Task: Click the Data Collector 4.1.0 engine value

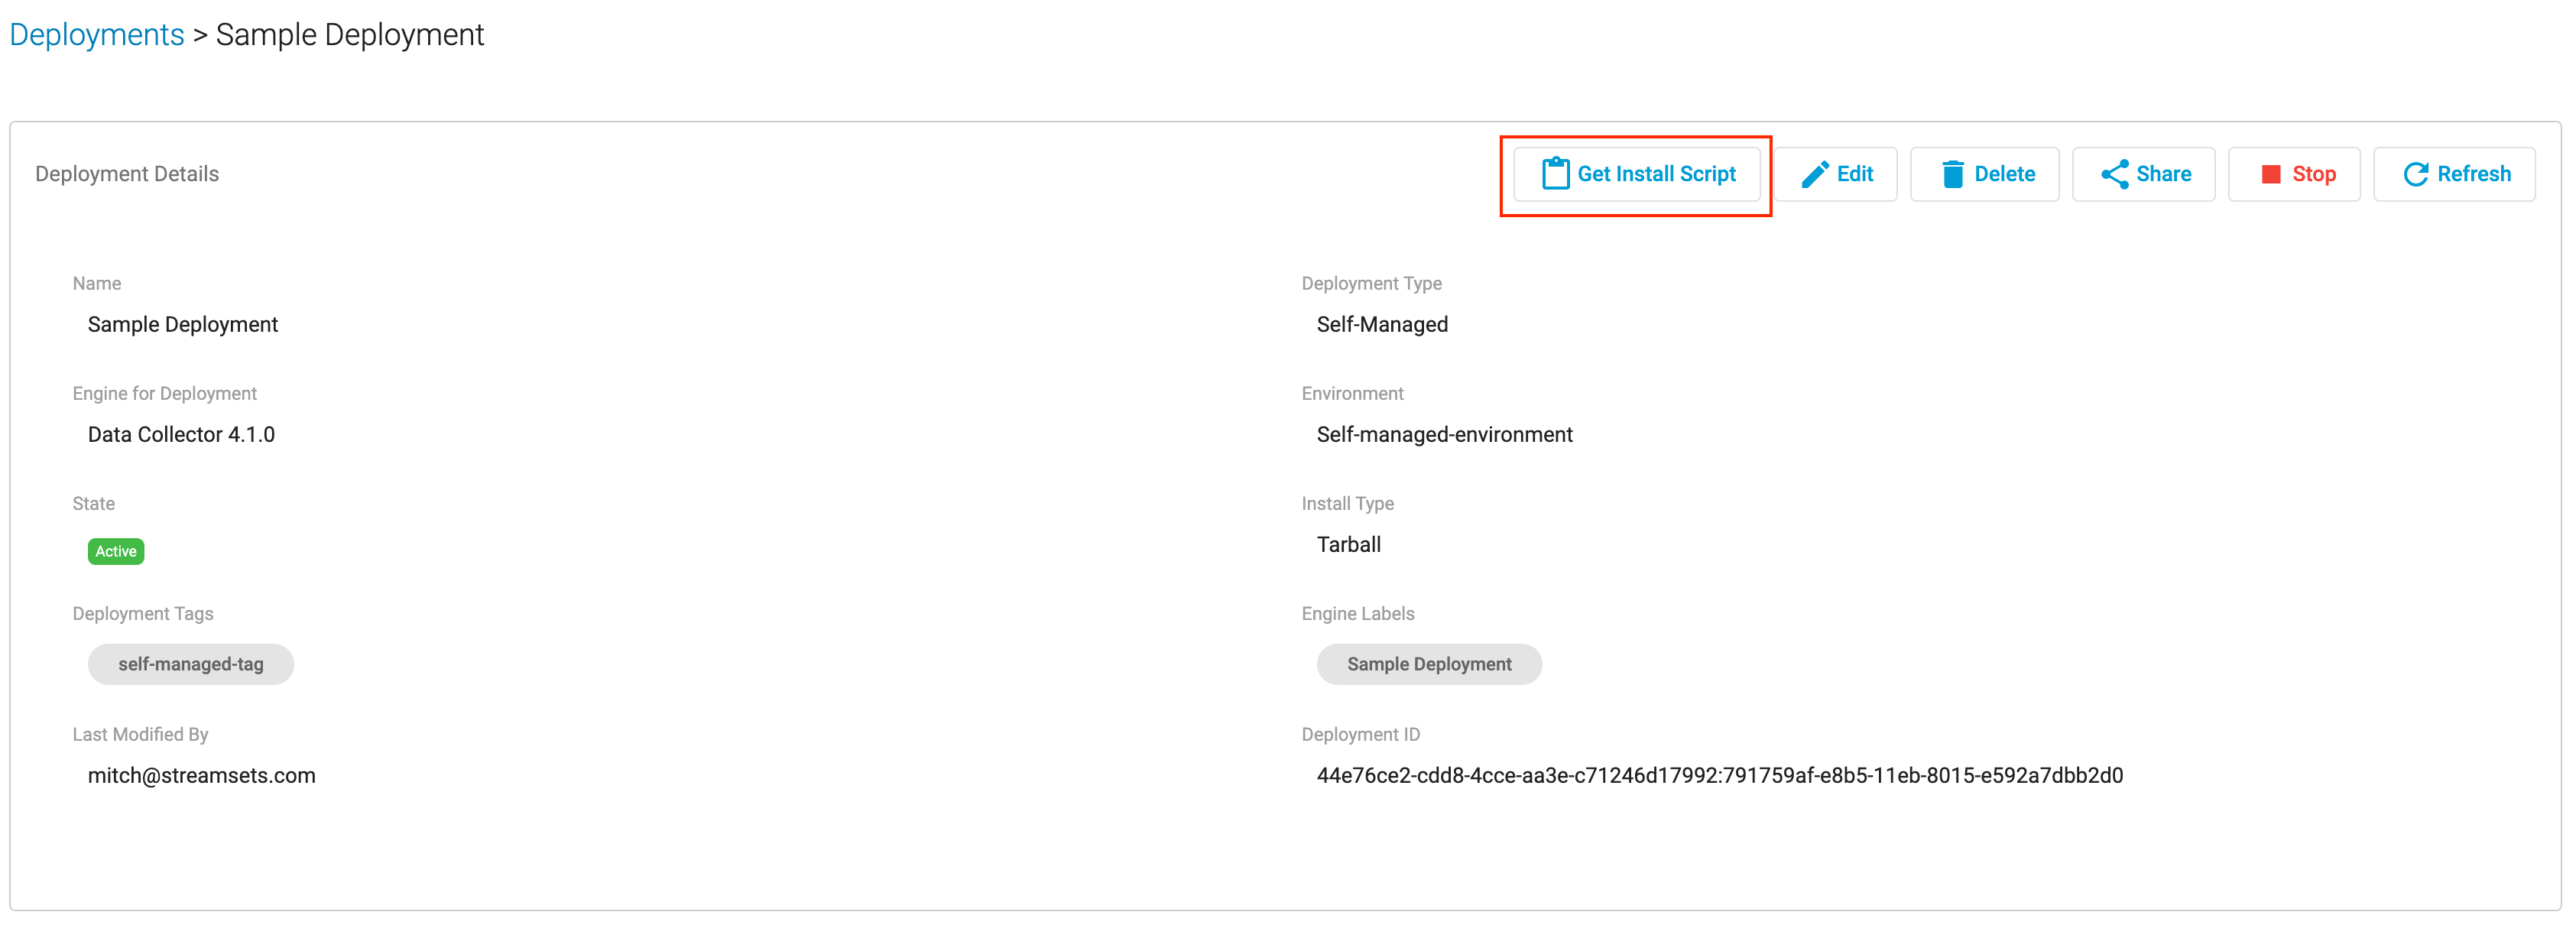Action: click(x=181, y=434)
